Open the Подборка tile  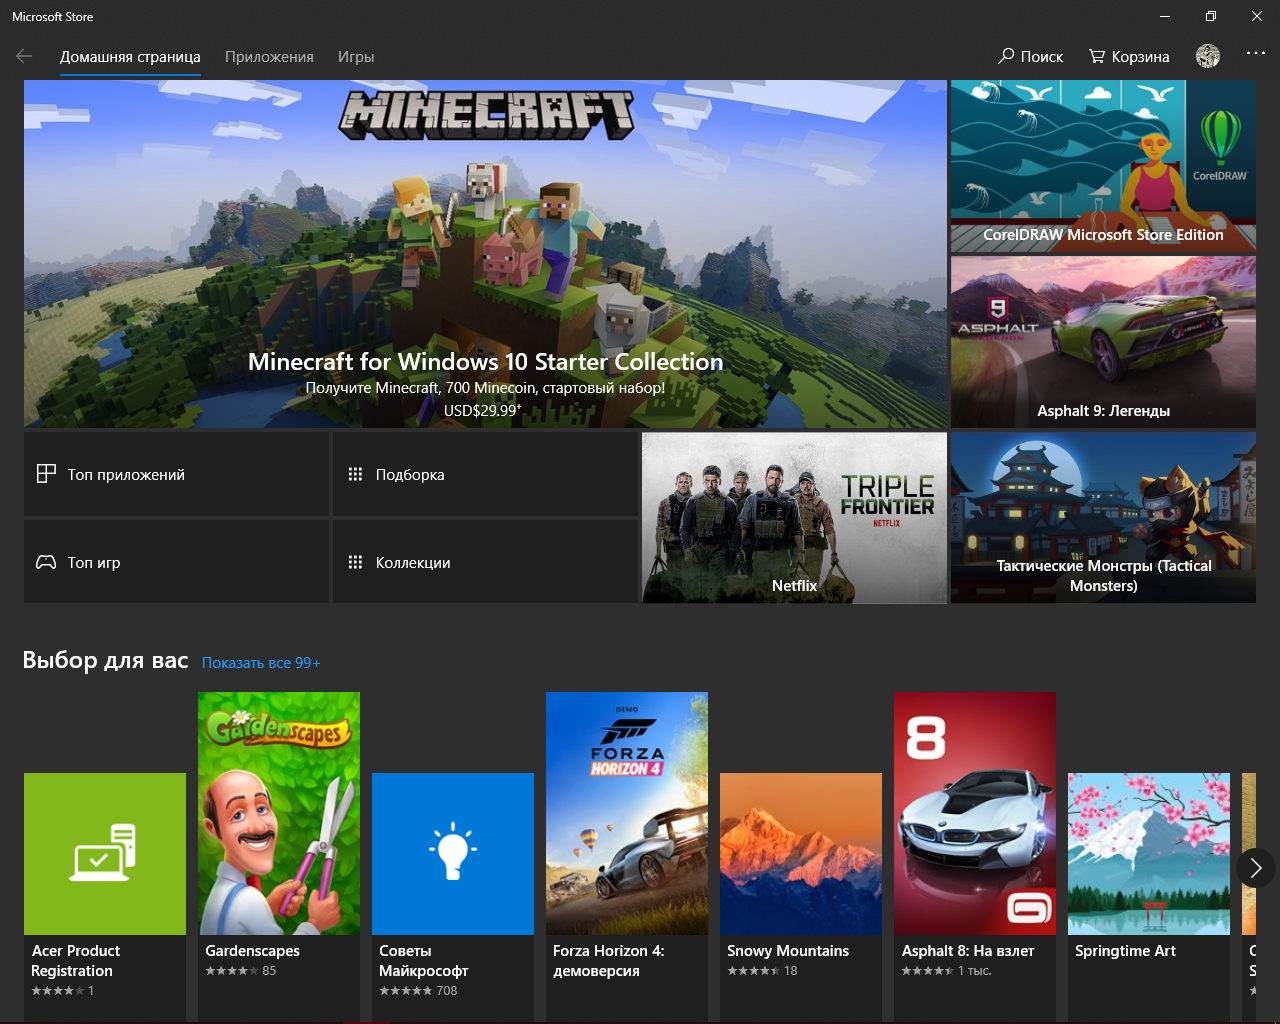pyautogui.click(x=485, y=474)
